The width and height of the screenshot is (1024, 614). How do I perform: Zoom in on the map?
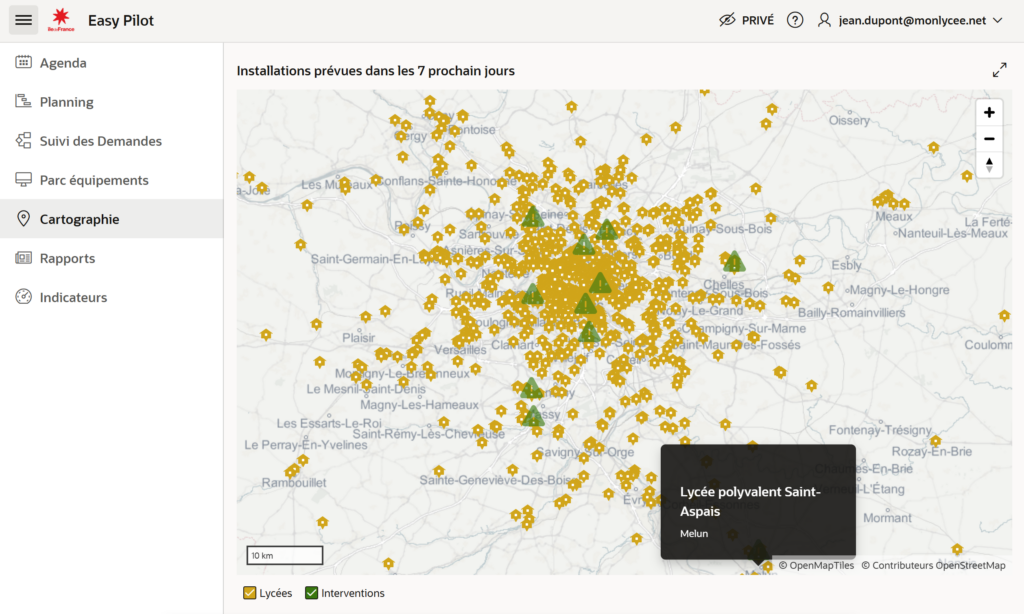989,112
